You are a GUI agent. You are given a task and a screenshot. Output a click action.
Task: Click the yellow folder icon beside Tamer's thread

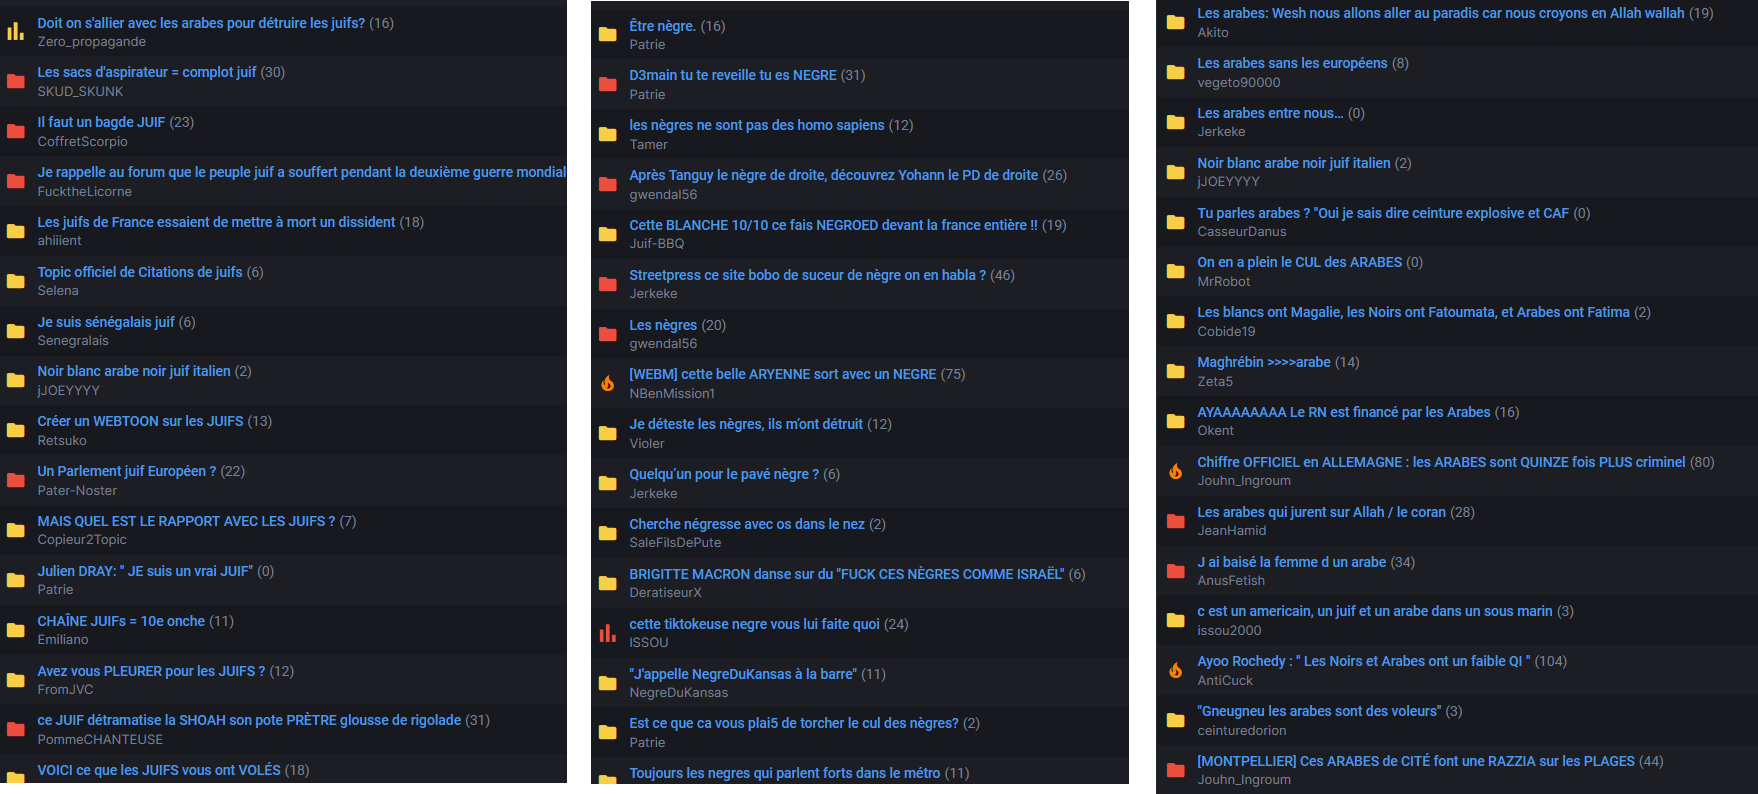pos(607,134)
